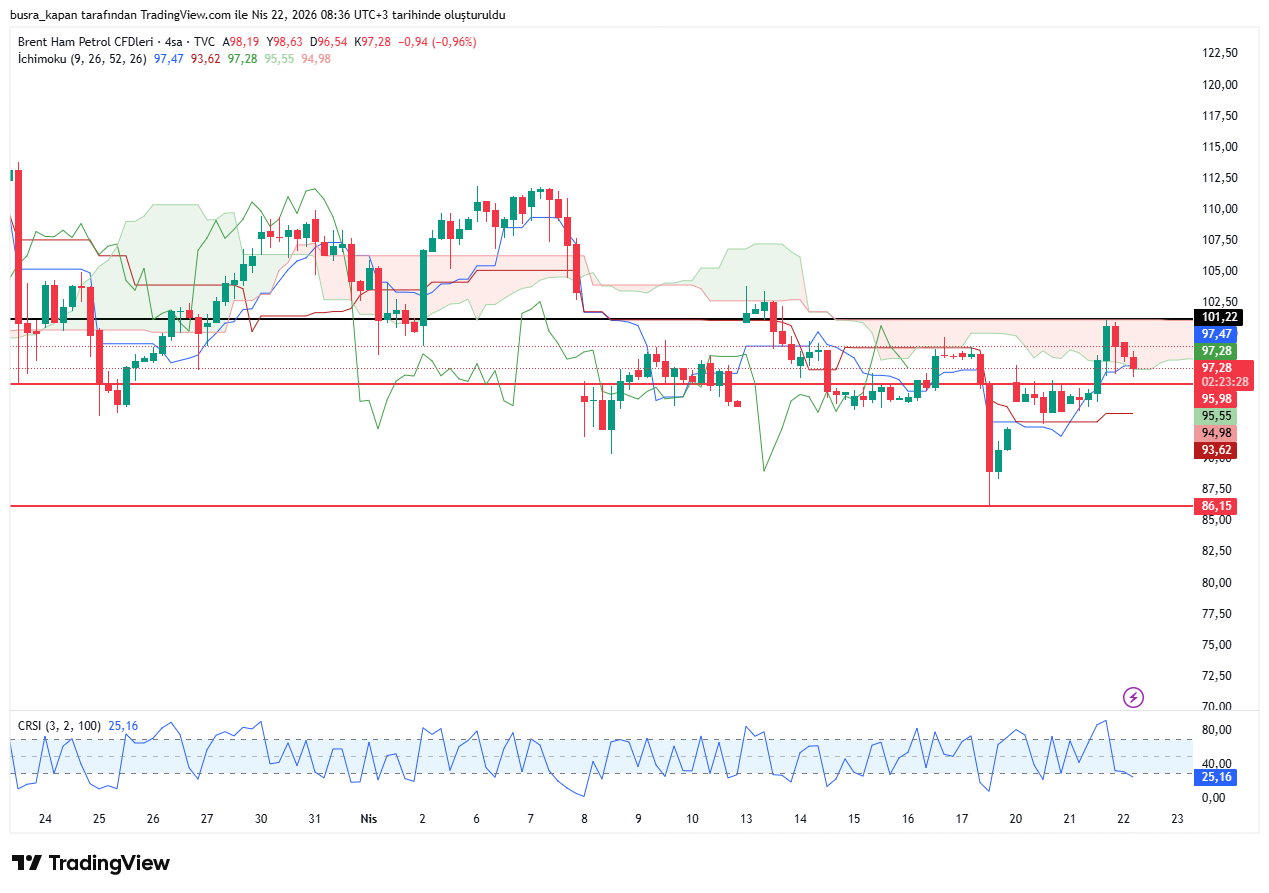1269x893 pixels.
Task: Click the red 95,98 price line label
Action: pyautogui.click(x=1215, y=398)
